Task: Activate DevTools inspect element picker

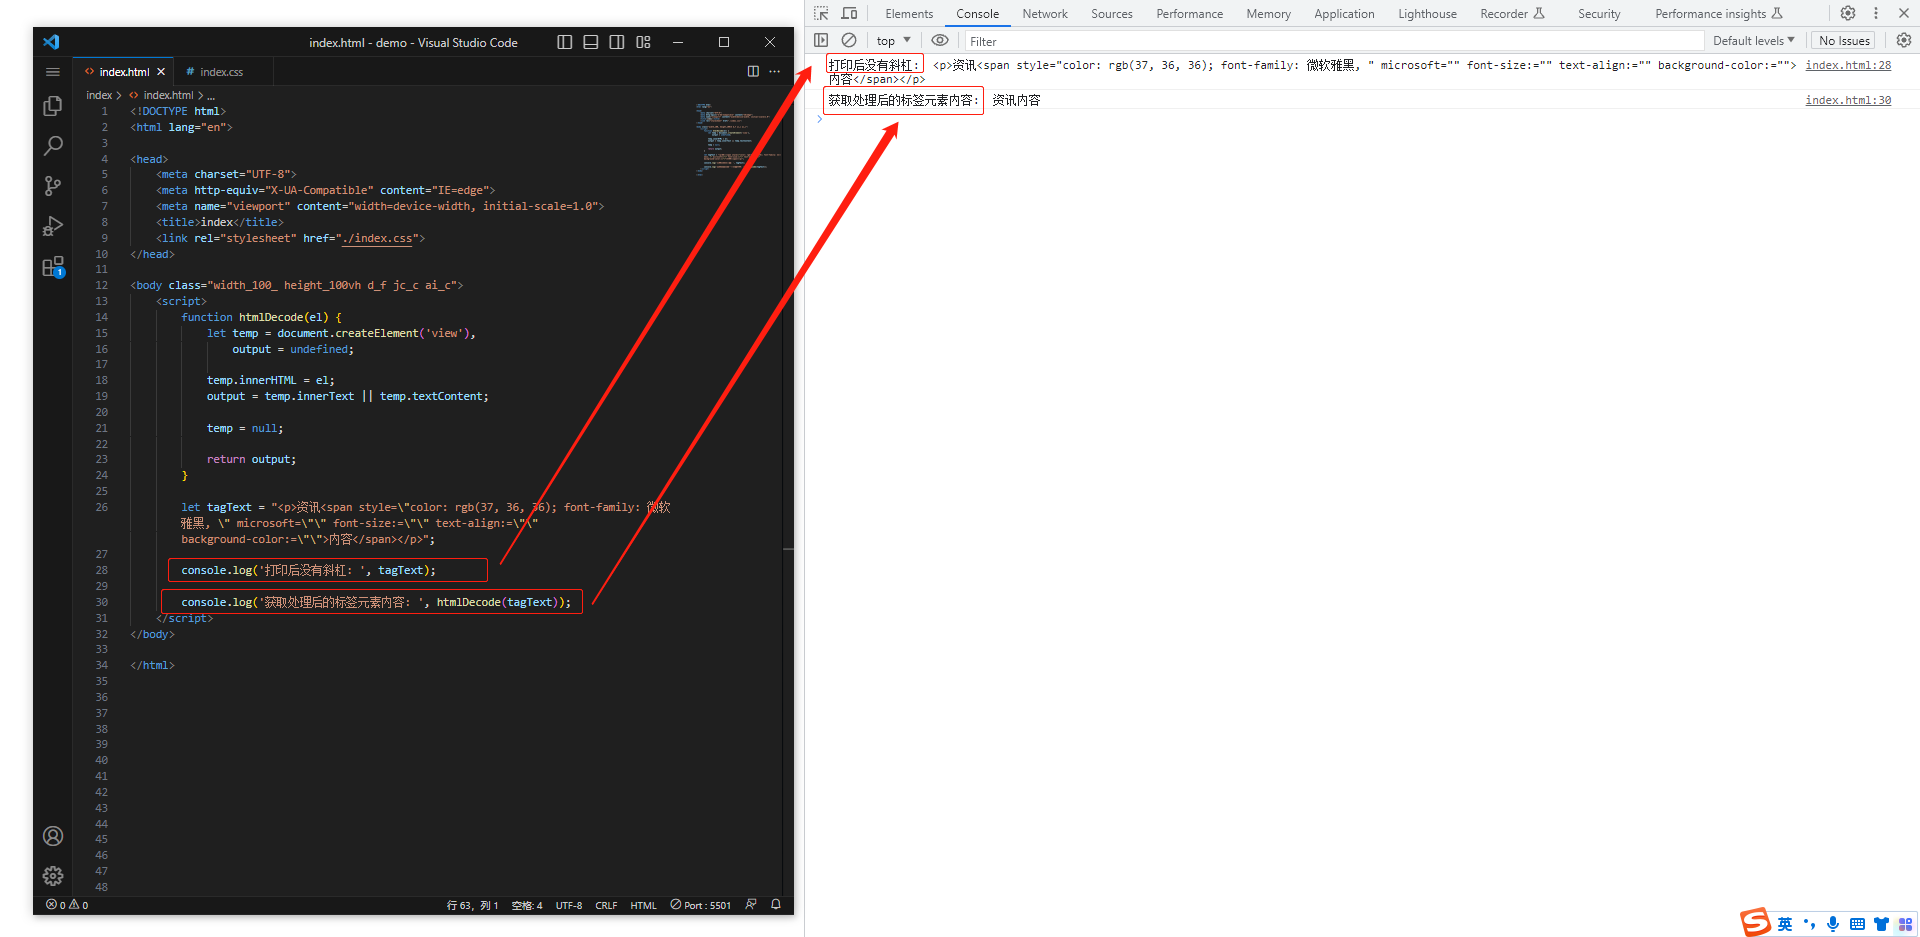Action: click(x=821, y=13)
